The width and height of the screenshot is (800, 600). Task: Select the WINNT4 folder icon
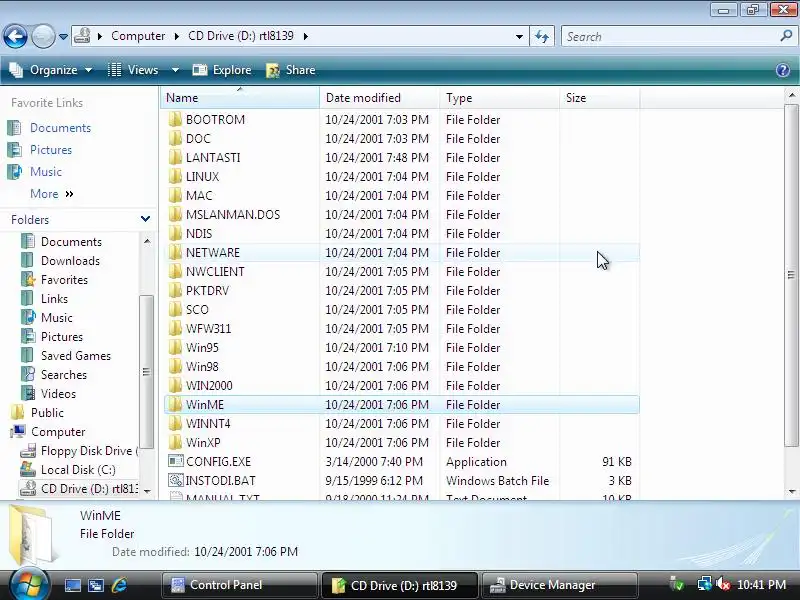tap(175, 423)
